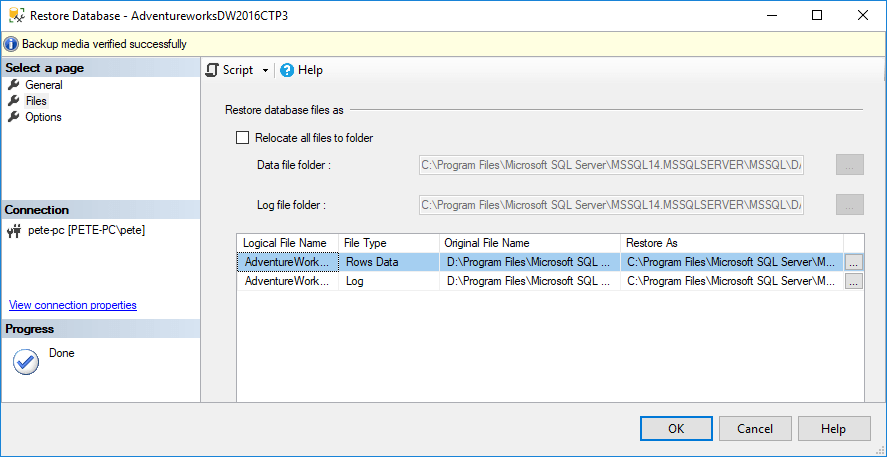The width and height of the screenshot is (887, 457).
Task: Click the Done progress checkmark icon
Action: tap(25, 361)
